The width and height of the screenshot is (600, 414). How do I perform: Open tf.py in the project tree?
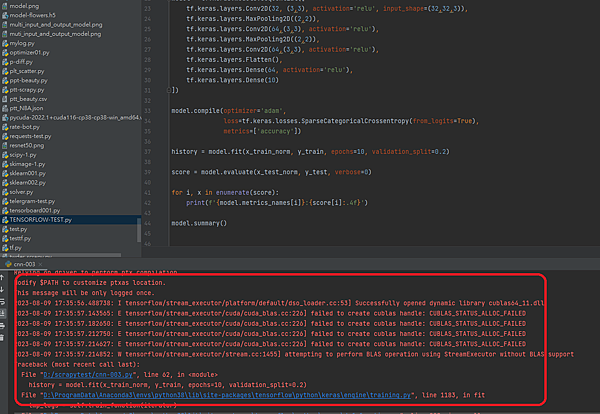16,248
